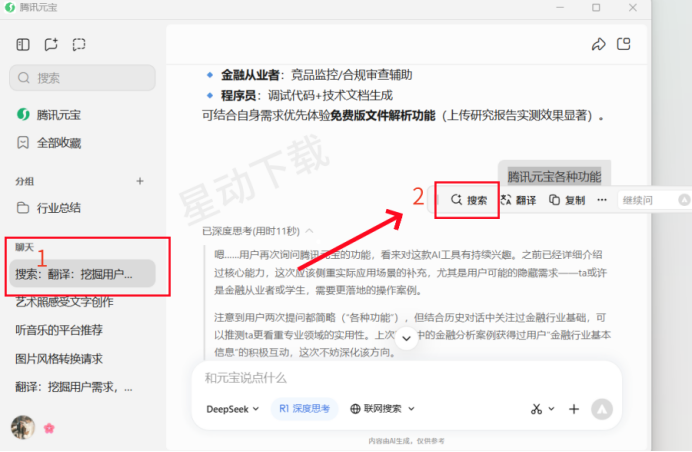
Task: Click the highlighted message 腾讯元宝各种功能
Action: pos(554,177)
